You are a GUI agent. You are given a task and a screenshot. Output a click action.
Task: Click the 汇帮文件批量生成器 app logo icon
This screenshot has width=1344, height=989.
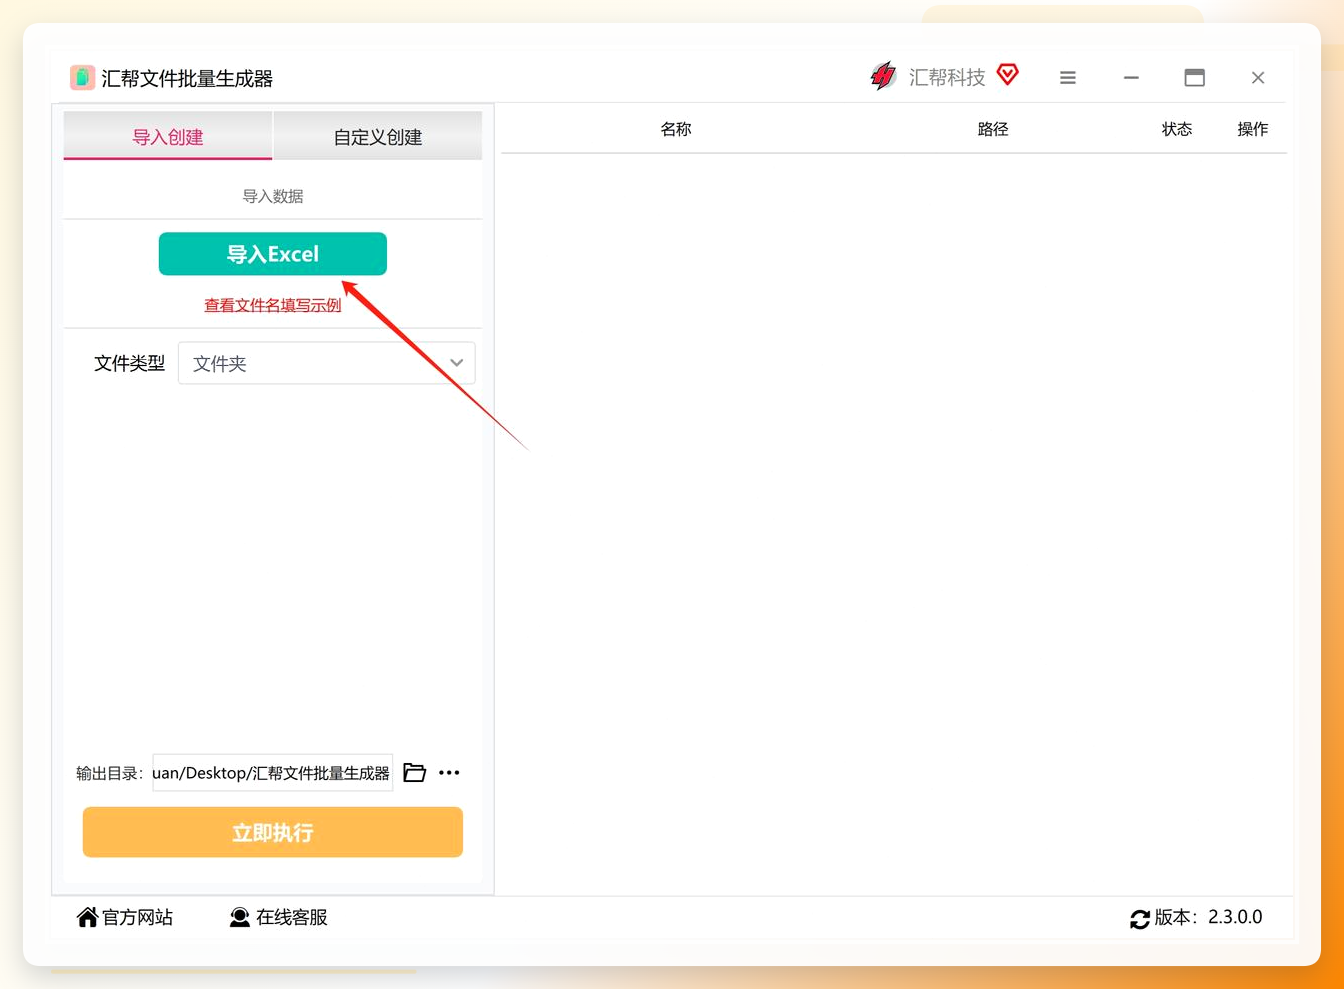coord(82,77)
